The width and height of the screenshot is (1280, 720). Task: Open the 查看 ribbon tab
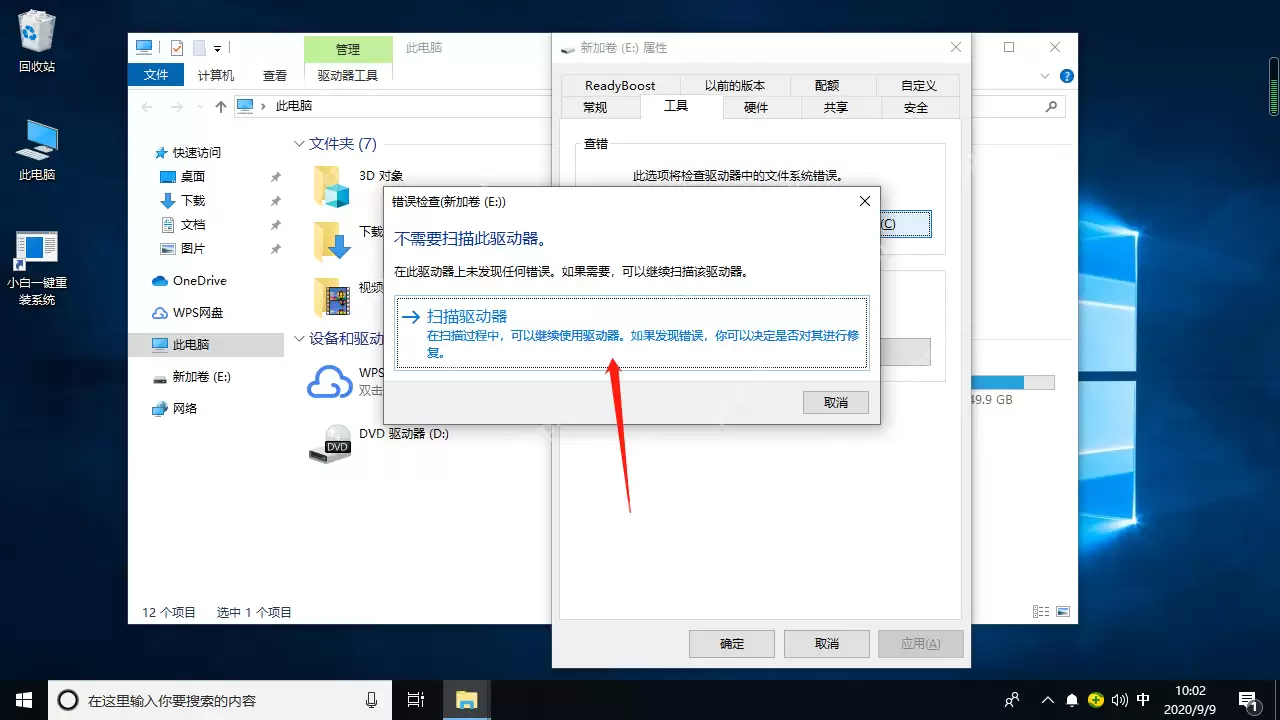[274, 73]
